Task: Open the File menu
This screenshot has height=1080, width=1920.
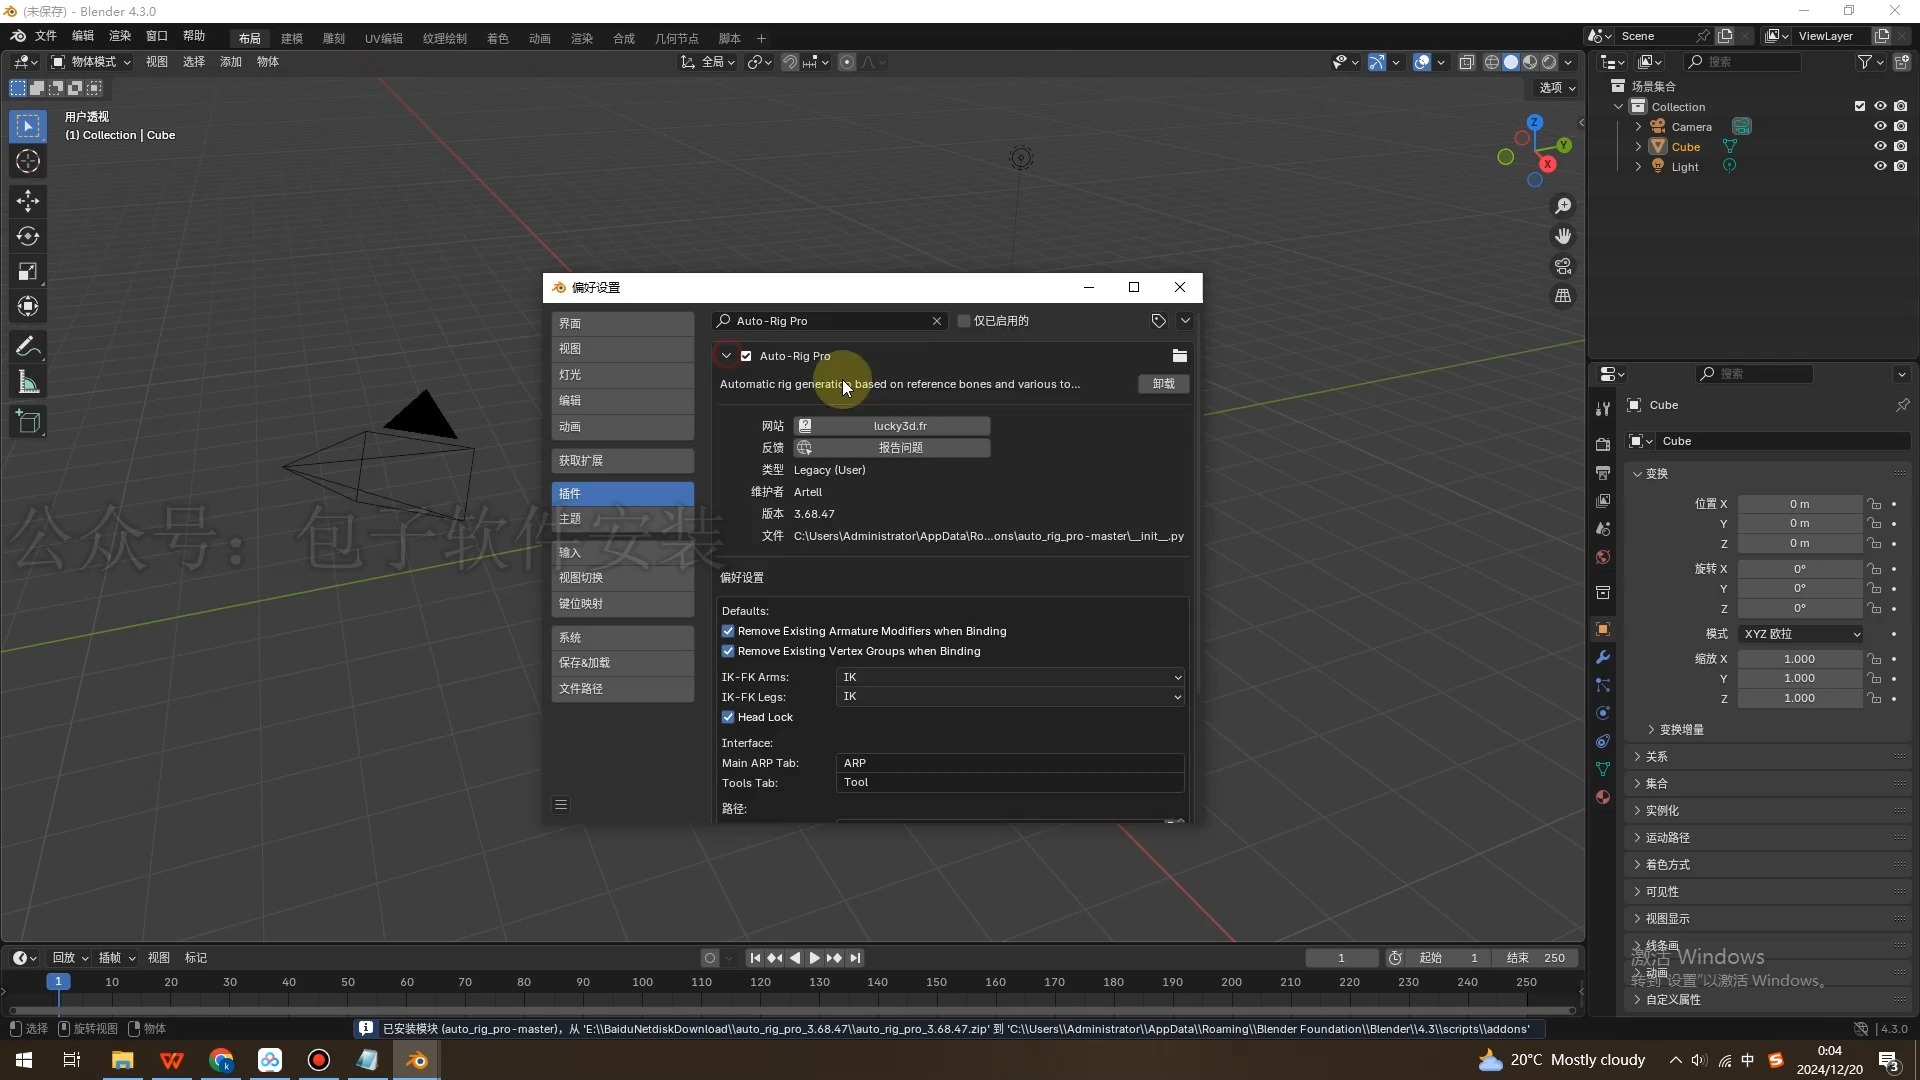Action: click(x=46, y=36)
